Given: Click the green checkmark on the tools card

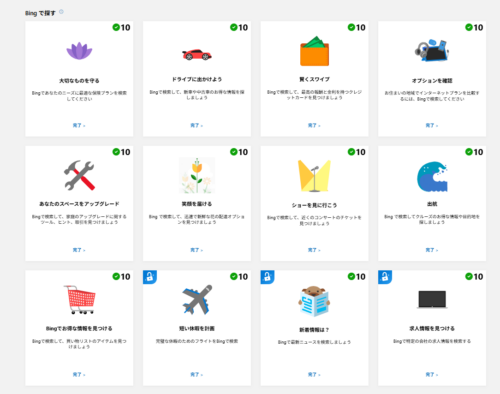Looking at the screenshot, I should tap(116, 152).
